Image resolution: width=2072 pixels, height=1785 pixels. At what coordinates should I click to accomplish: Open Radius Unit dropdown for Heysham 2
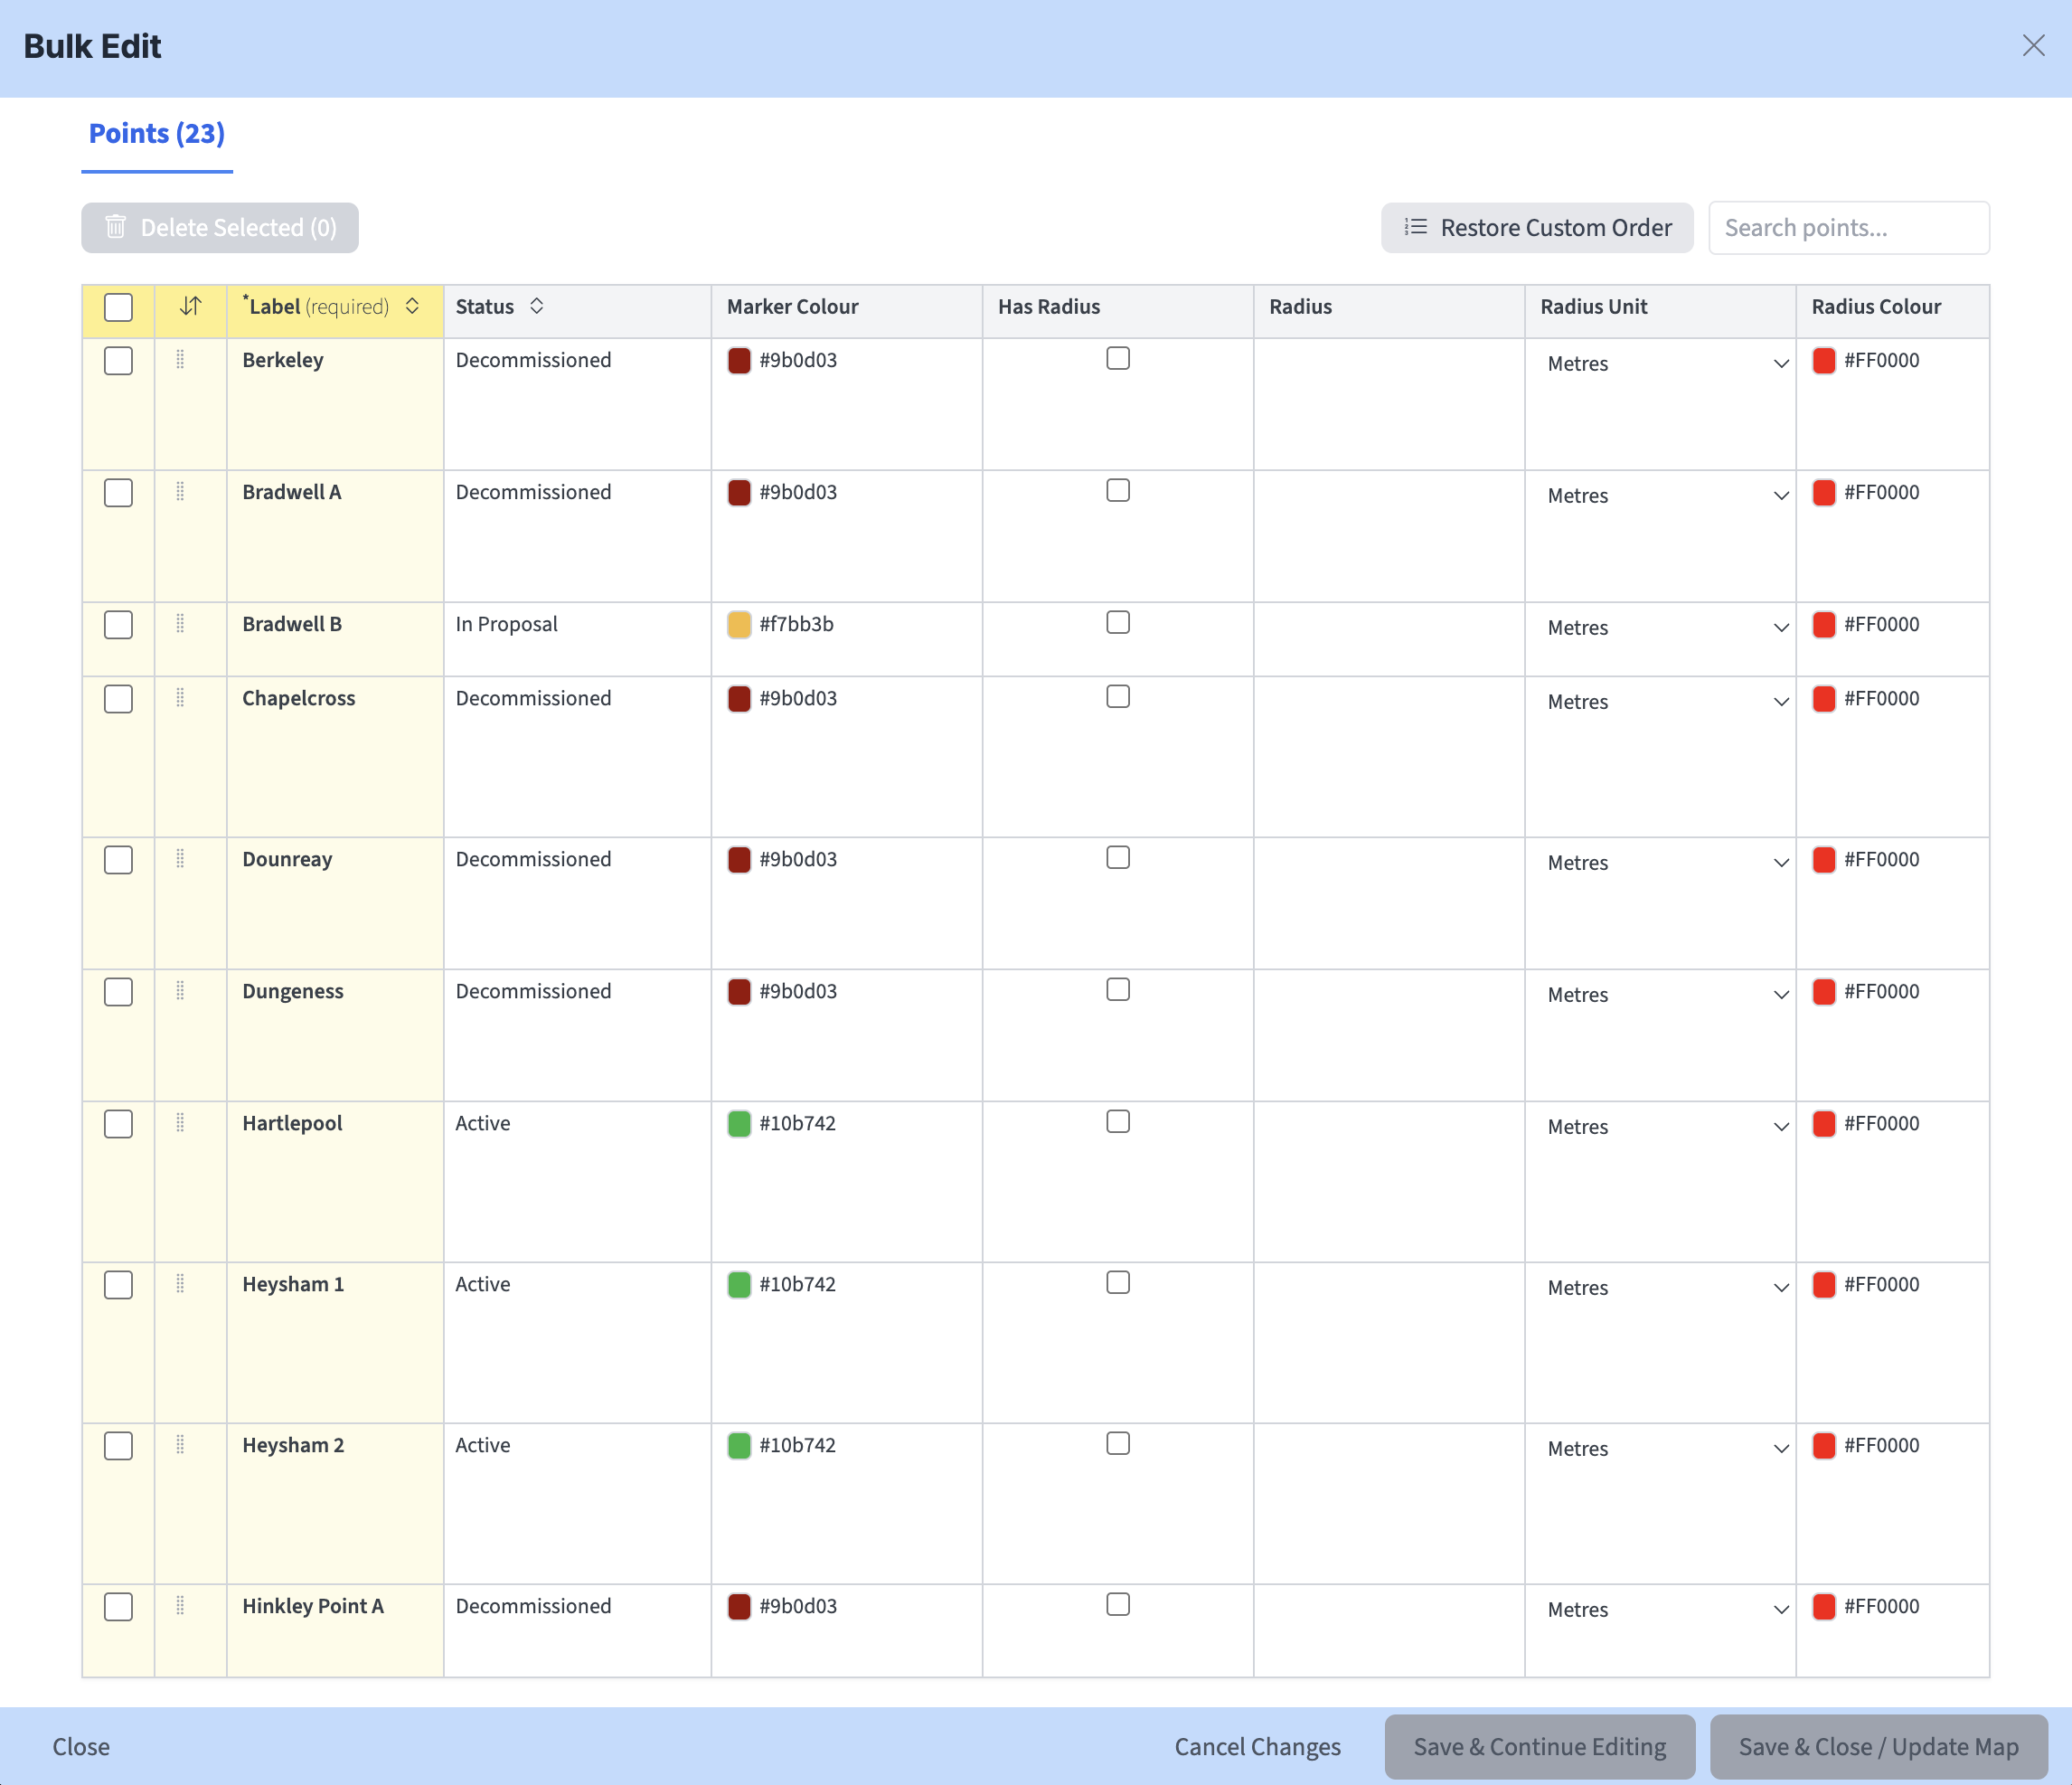(x=1664, y=1449)
